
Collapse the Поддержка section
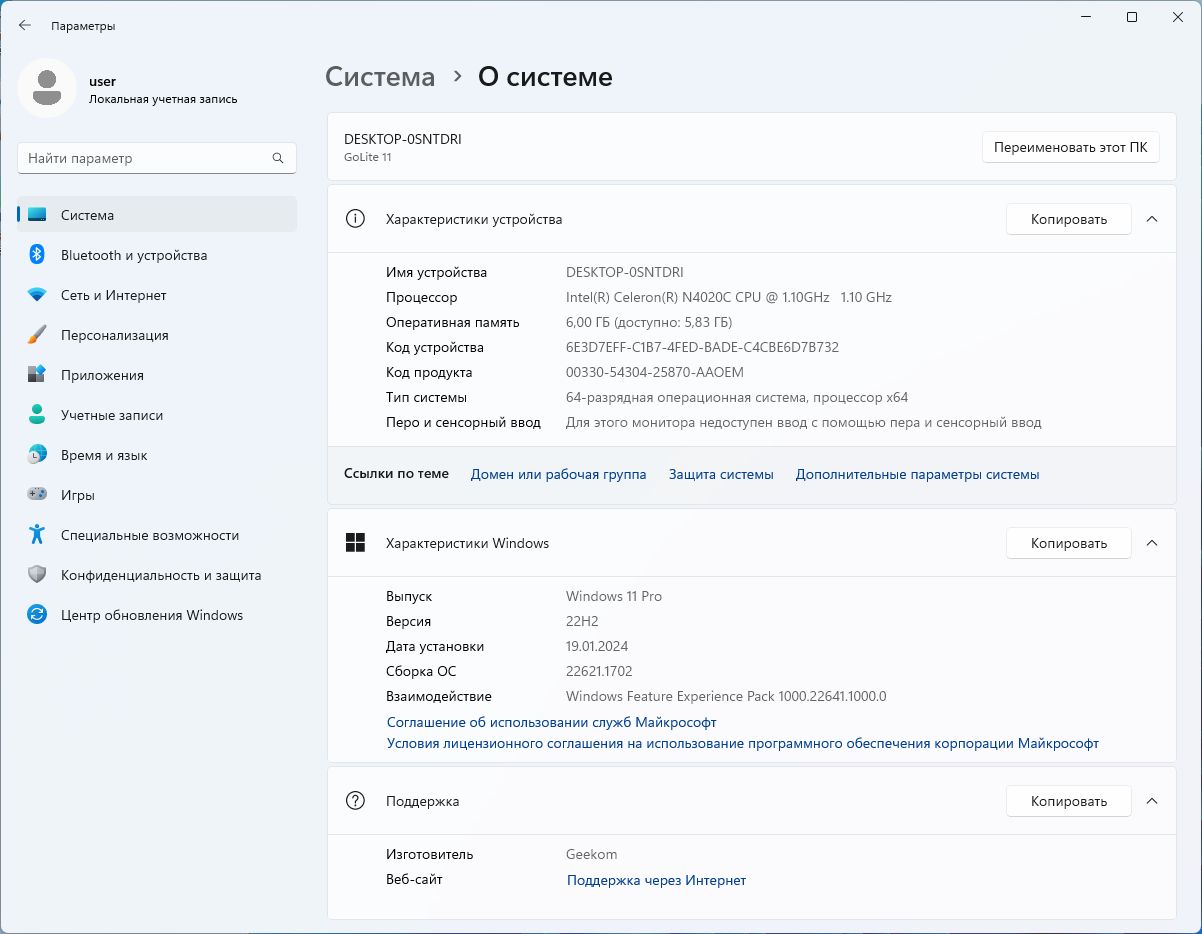[x=1152, y=801]
